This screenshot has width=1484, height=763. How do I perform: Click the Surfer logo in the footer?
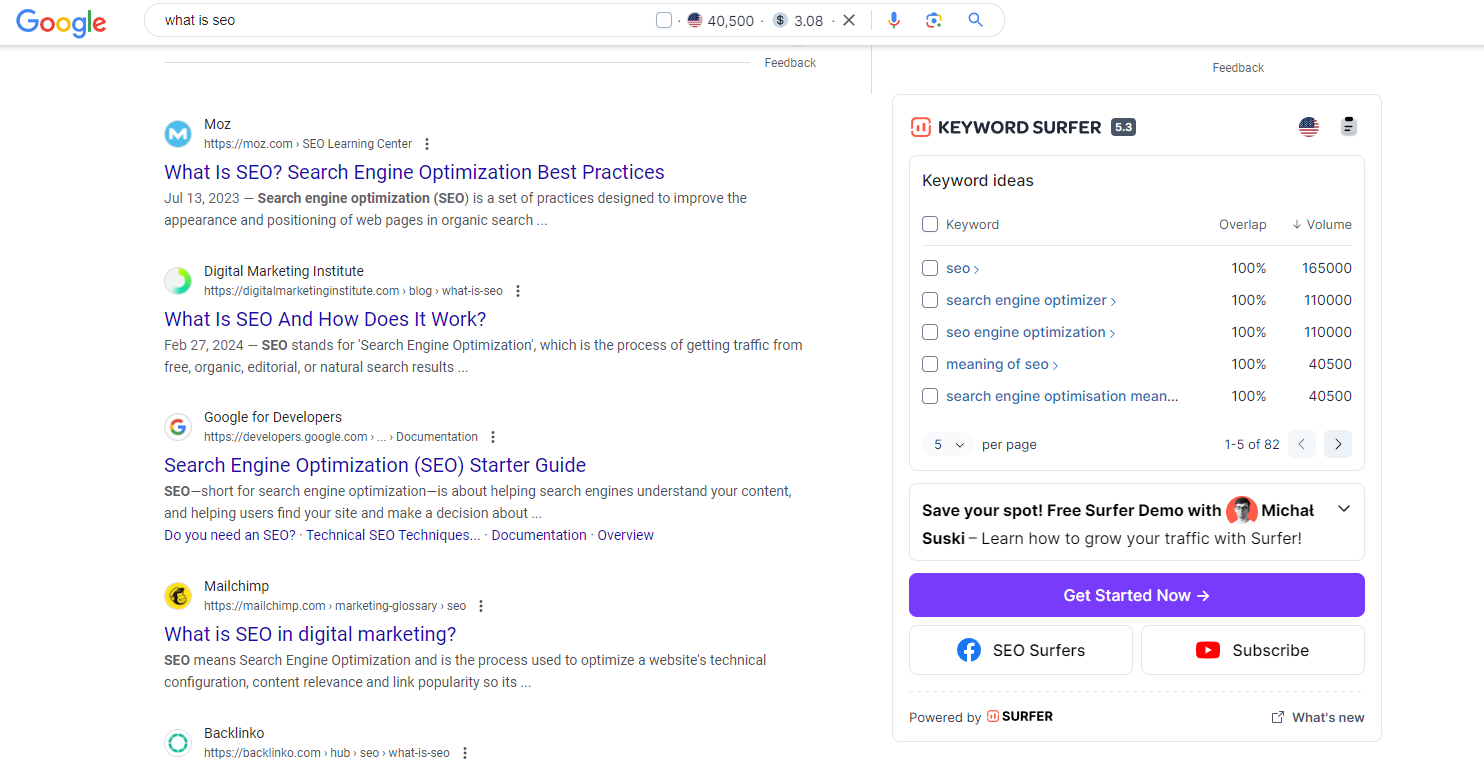[1020, 716]
